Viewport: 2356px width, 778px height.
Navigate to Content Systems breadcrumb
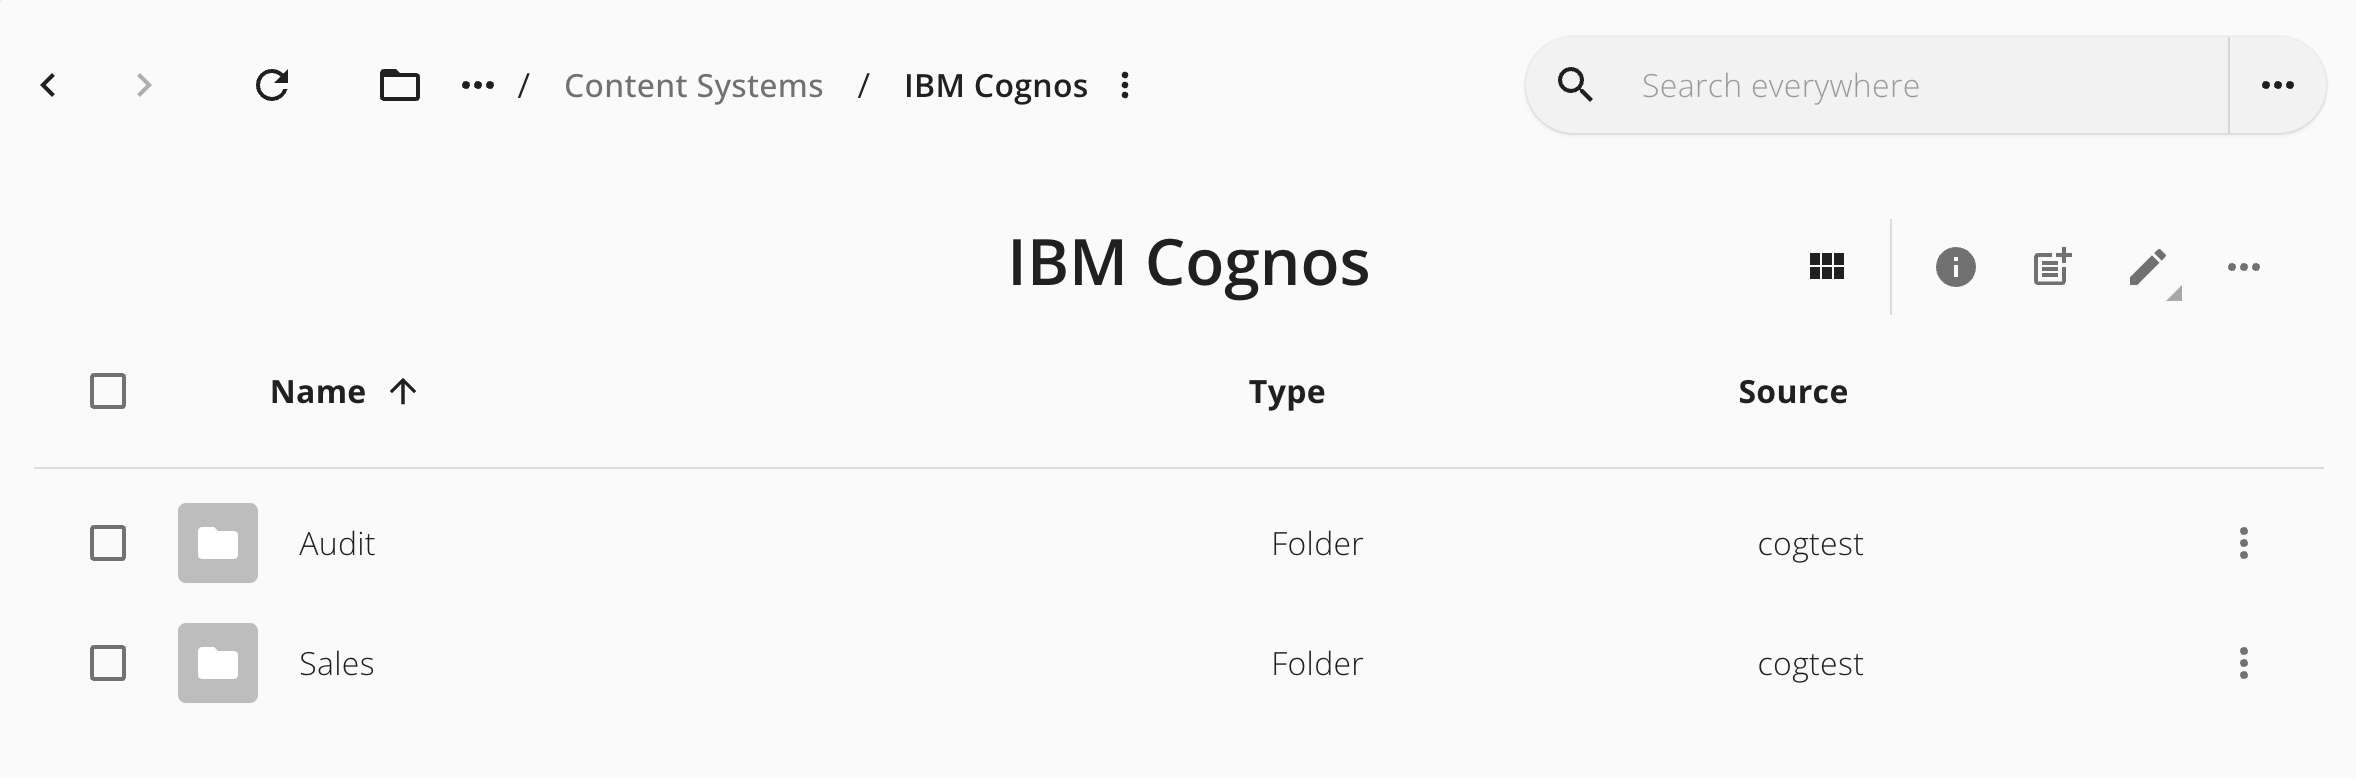[x=694, y=86]
